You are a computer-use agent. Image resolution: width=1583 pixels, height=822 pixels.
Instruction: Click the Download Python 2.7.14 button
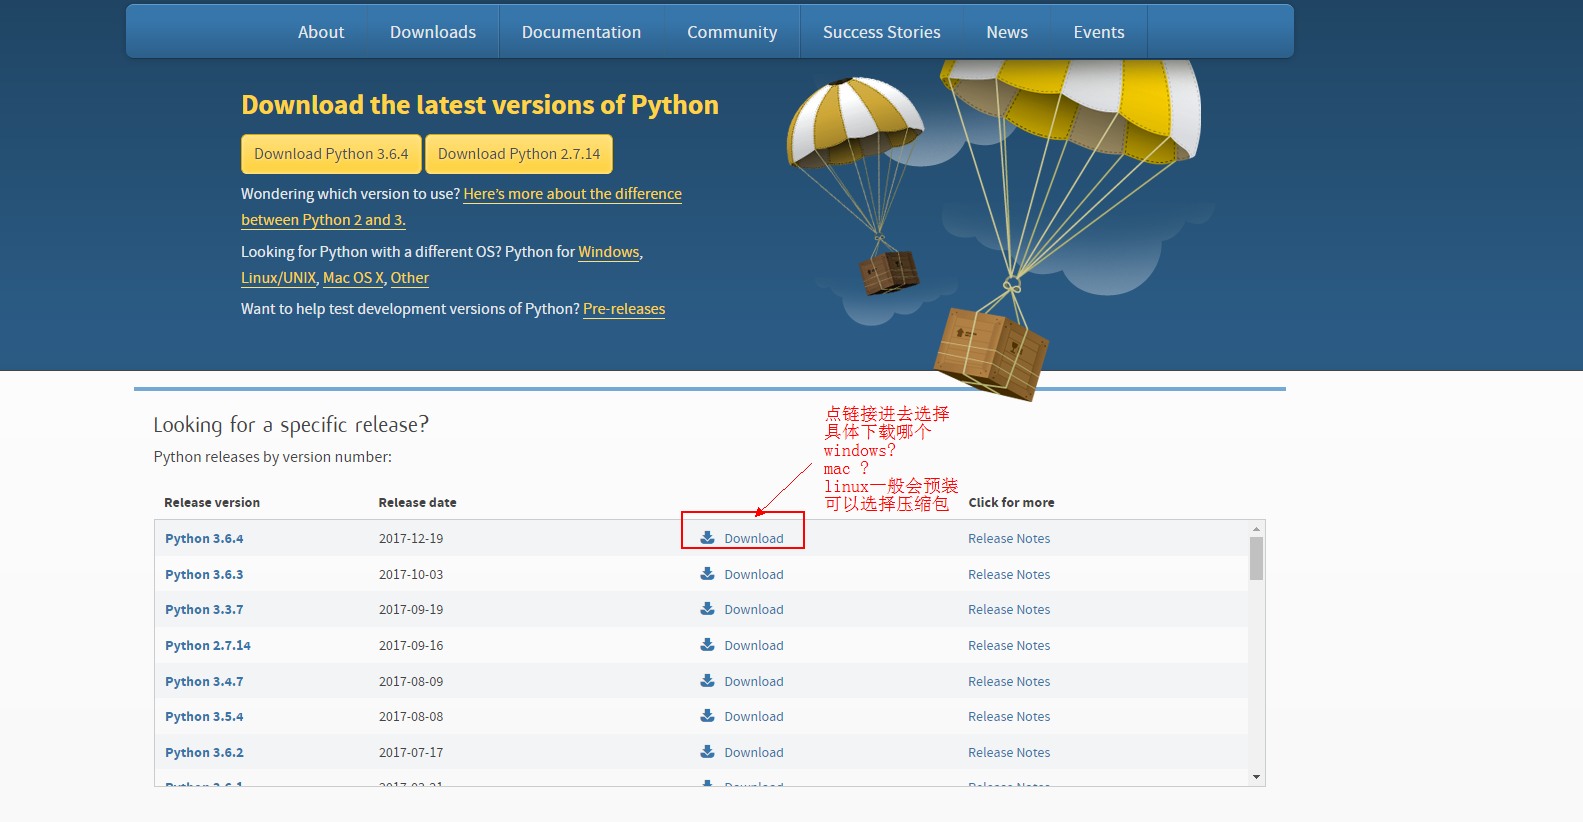click(519, 154)
